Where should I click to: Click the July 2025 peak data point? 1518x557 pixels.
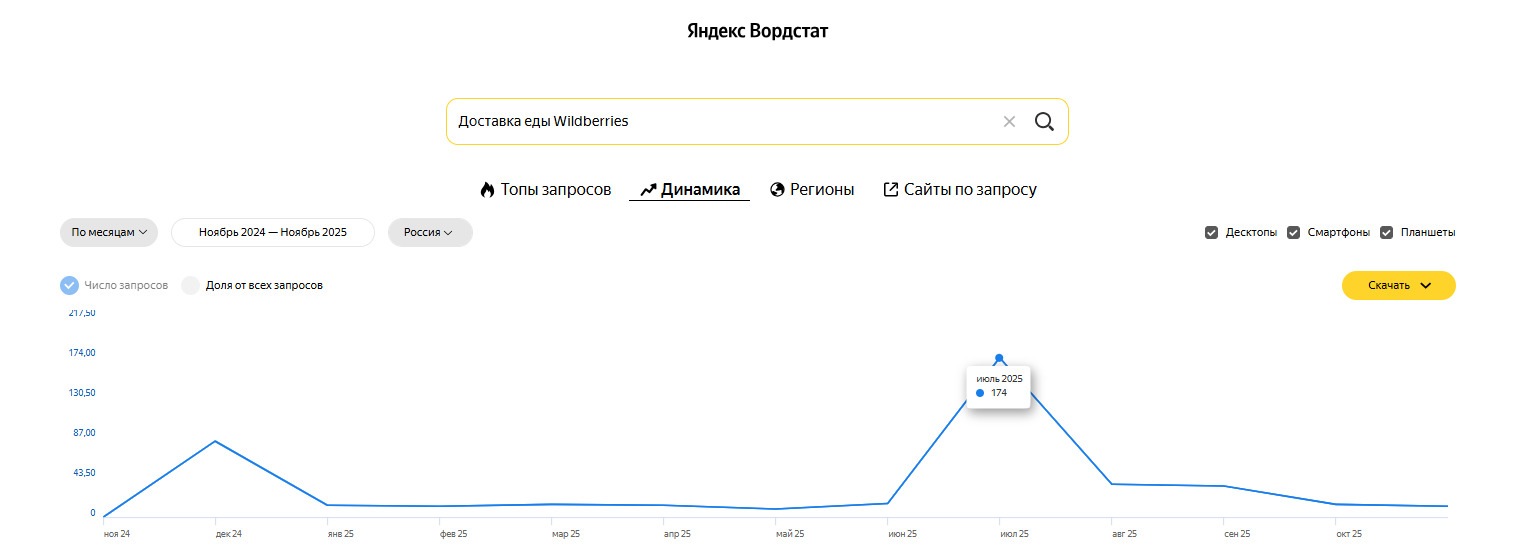tap(999, 358)
